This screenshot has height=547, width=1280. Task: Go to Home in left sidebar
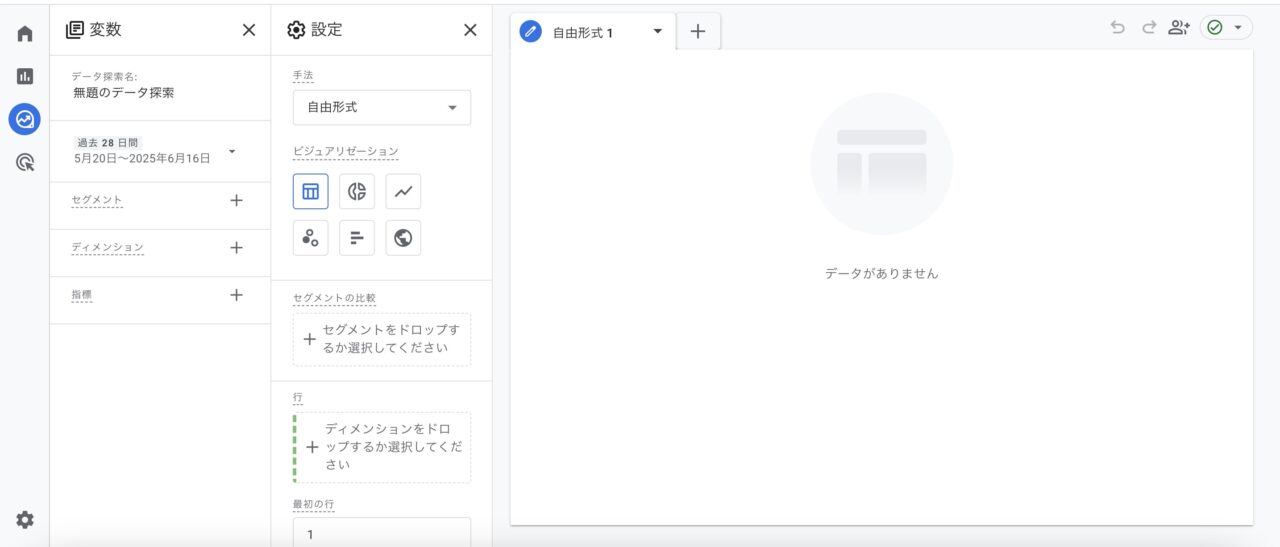click(24, 34)
